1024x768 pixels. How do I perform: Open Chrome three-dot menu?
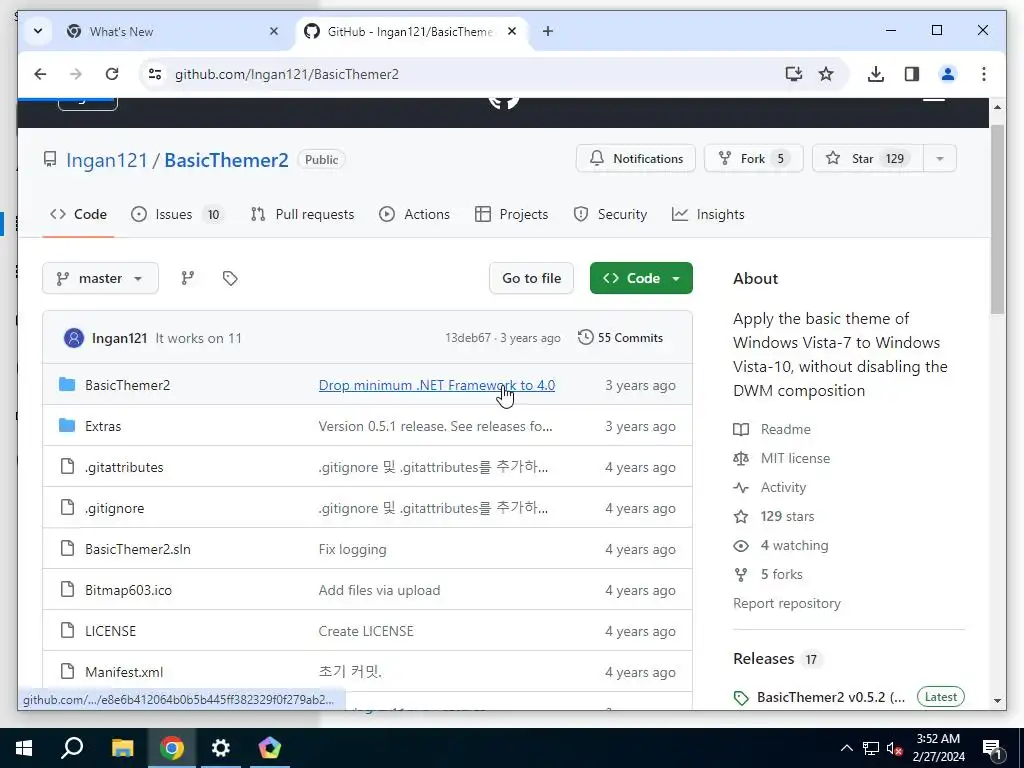tap(984, 74)
